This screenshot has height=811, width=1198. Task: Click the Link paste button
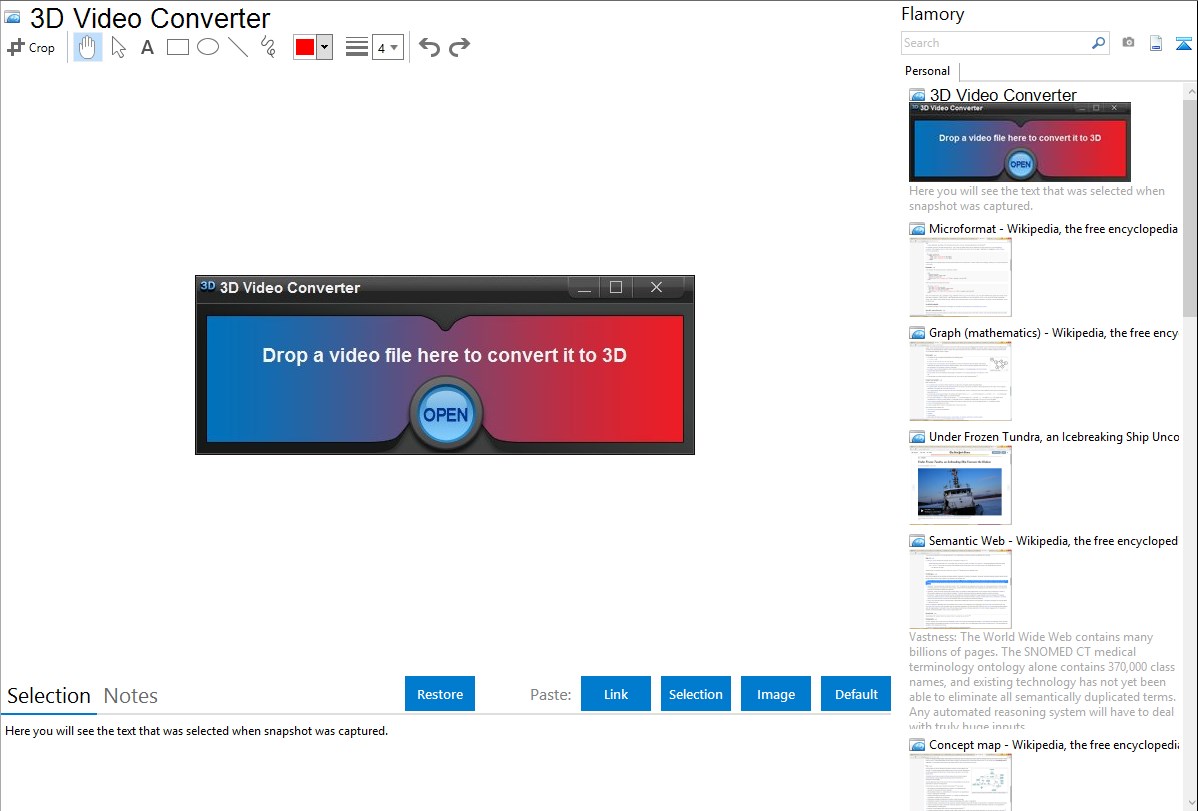click(616, 694)
